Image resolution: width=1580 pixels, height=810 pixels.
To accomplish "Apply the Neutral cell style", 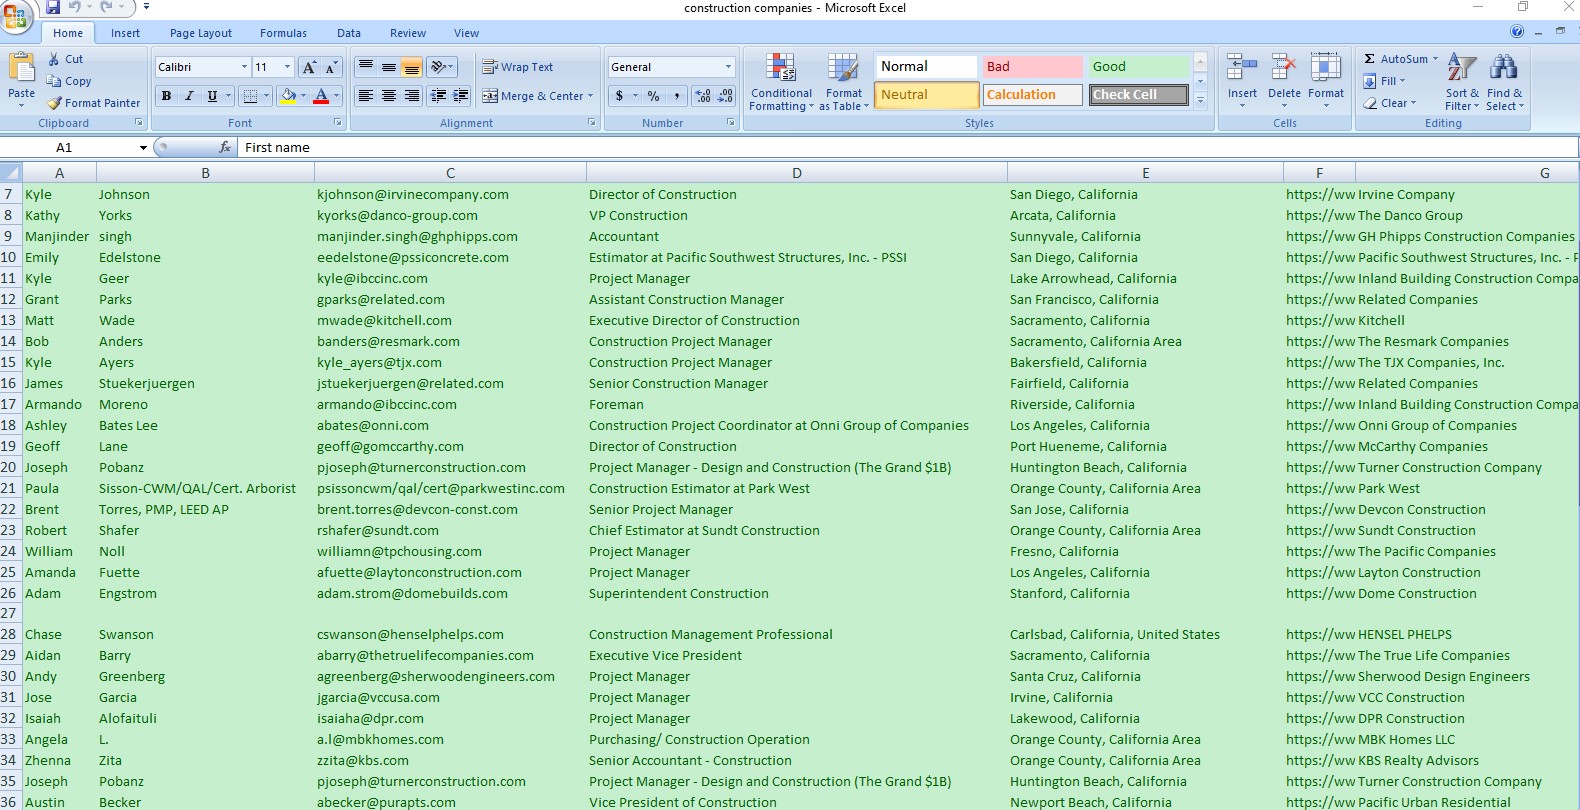I will click(x=926, y=95).
